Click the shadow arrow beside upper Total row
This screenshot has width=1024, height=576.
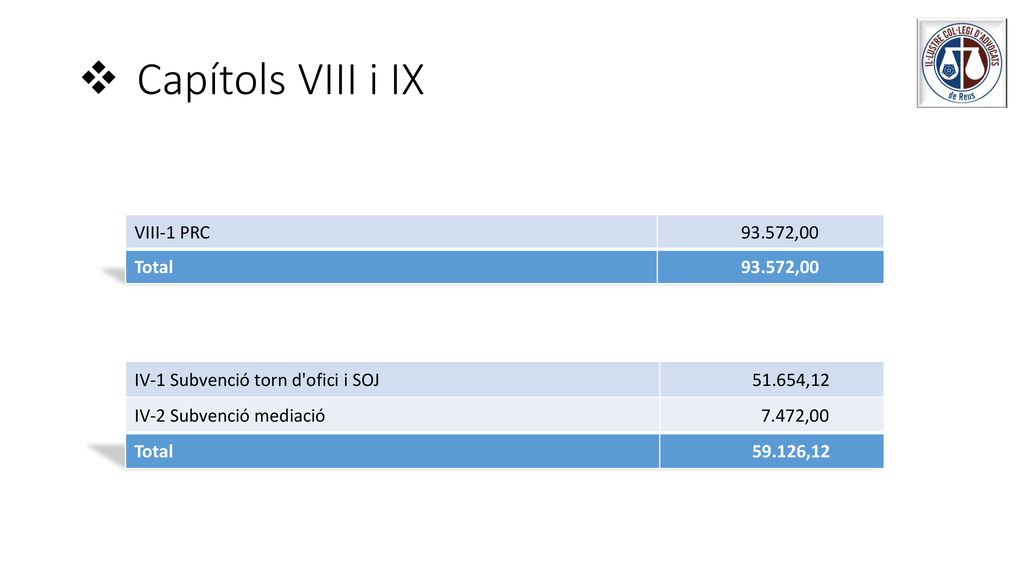[x=112, y=274]
